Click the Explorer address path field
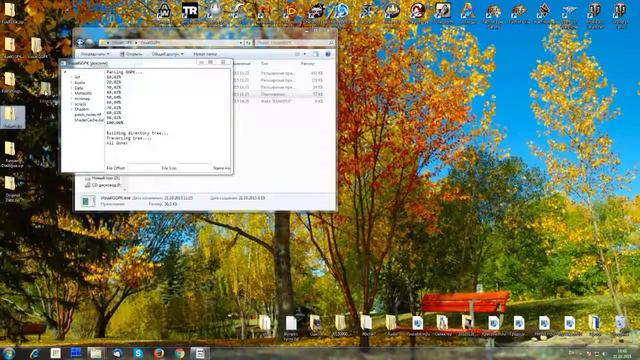Image resolution: width=640 pixels, height=360 pixels. (x=171, y=42)
